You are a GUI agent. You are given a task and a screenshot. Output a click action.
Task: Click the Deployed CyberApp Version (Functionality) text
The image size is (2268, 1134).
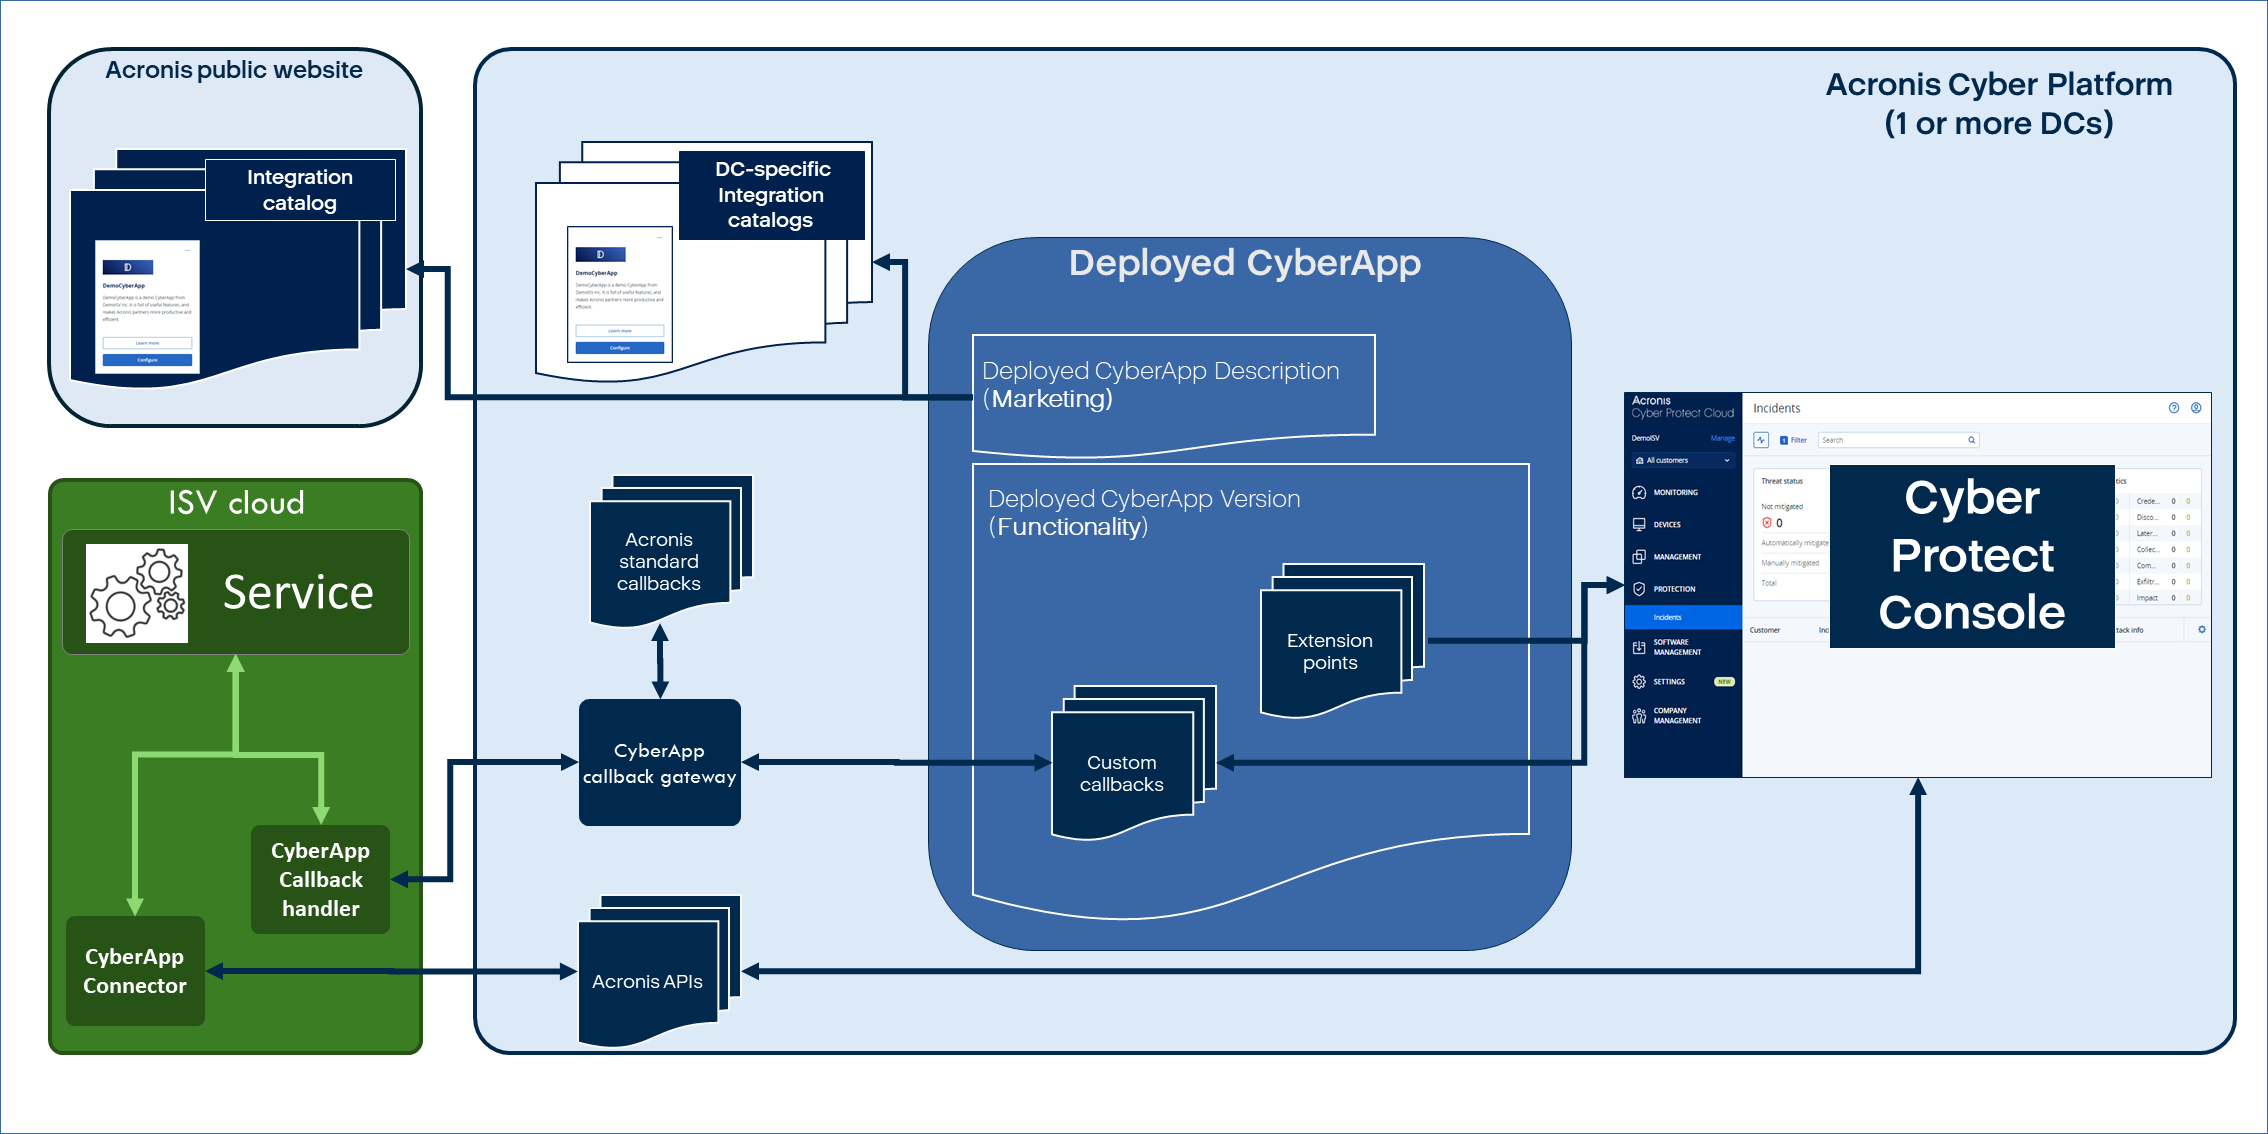[1144, 513]
